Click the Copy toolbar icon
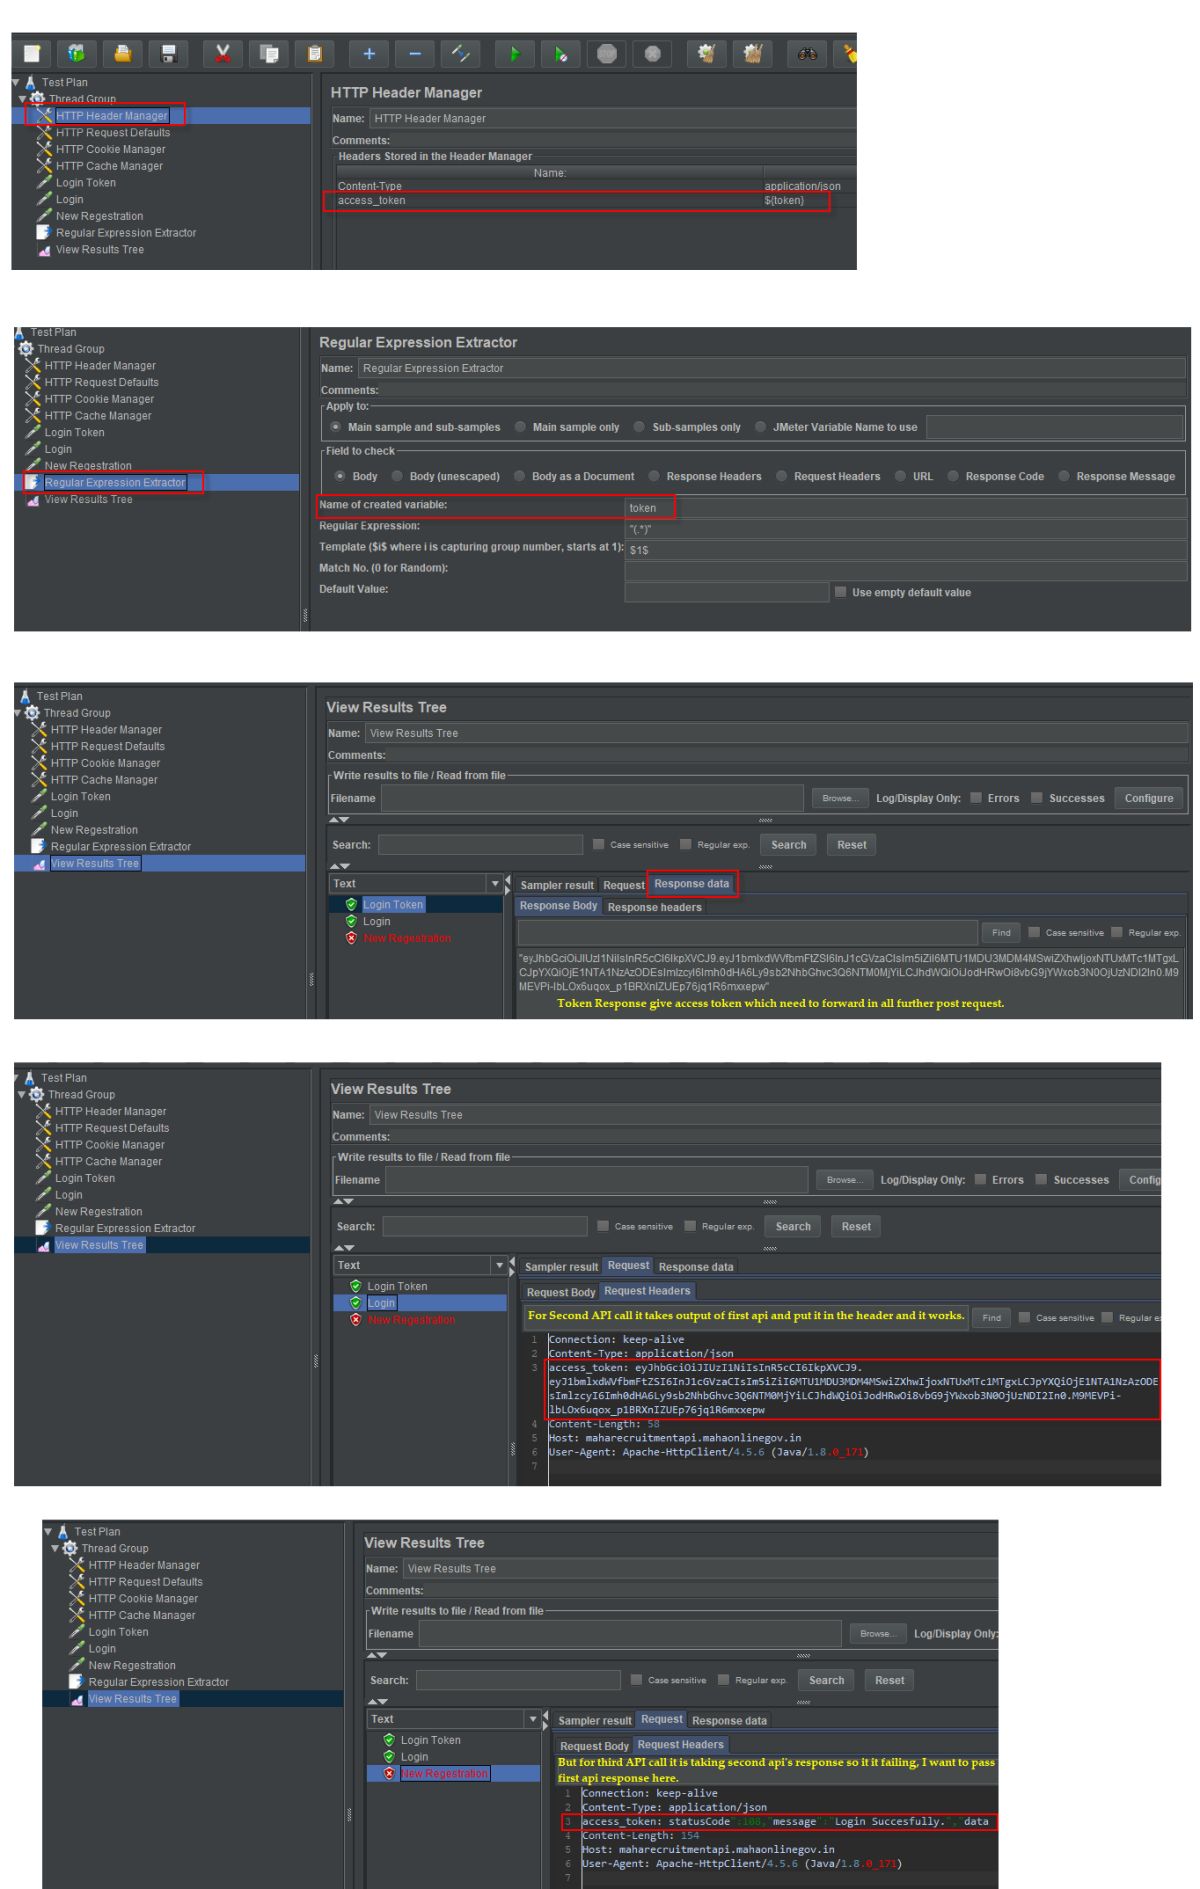This screenshot has width=1200, height=1889. (x=268, y=54)
